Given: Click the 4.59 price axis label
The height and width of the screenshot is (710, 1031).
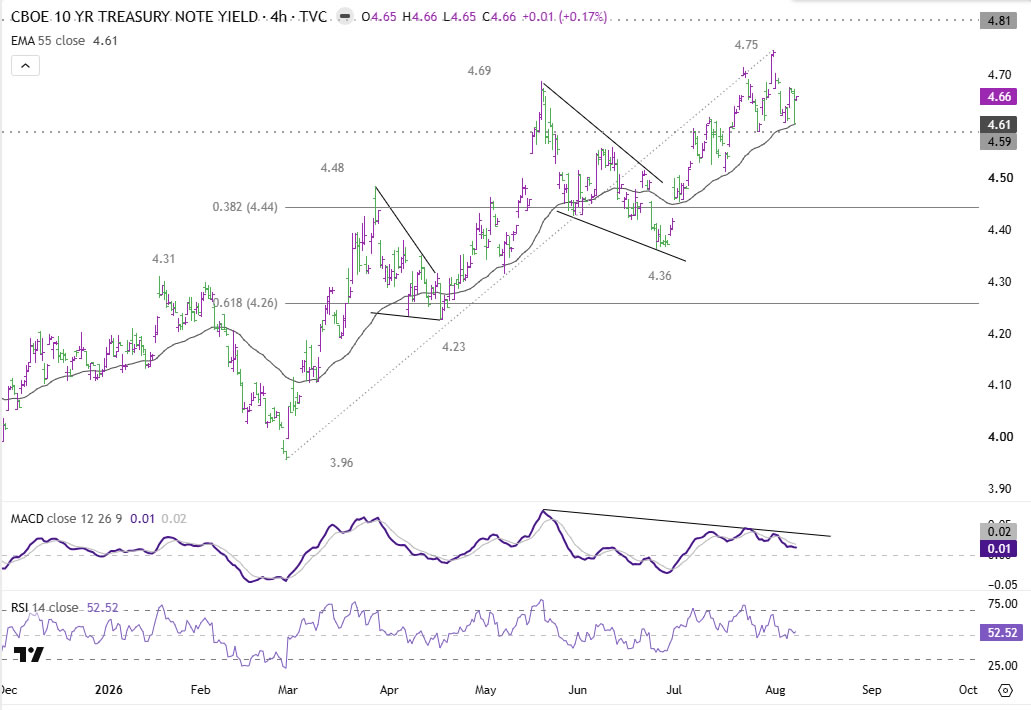Looking at the screenshot, I should pyautogui.click(x=999, y=141).
